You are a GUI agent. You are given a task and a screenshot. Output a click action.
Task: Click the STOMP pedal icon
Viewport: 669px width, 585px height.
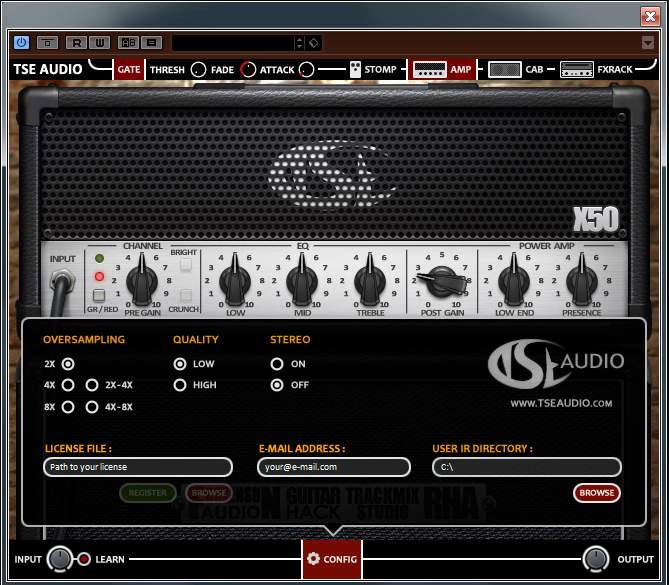[x=355, y=70]
